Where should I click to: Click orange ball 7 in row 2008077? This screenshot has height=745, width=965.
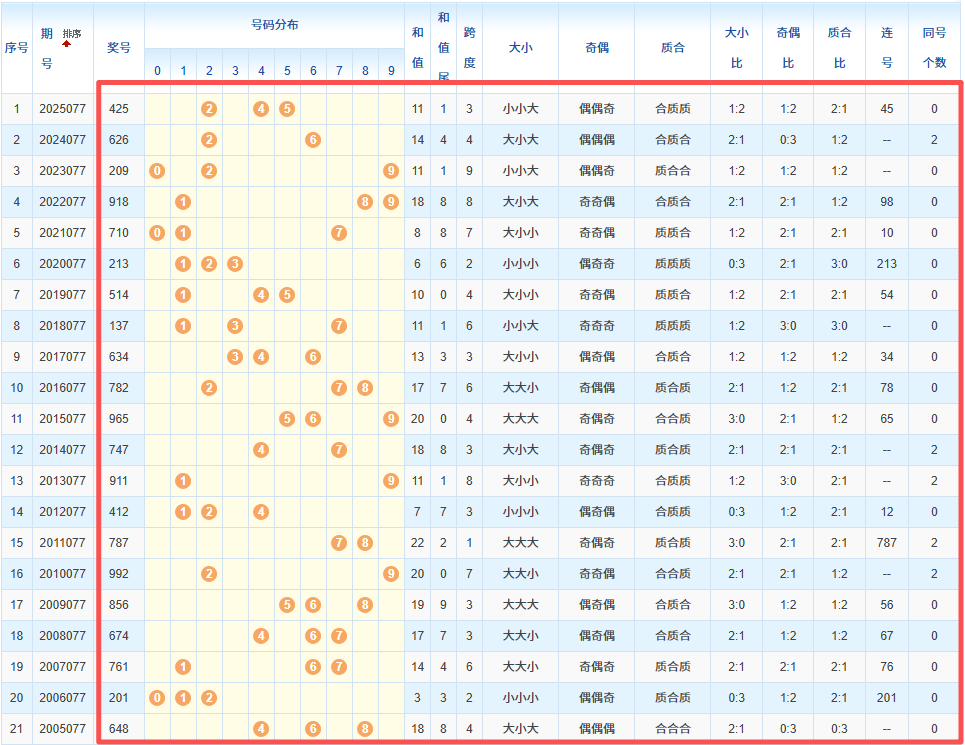pyautogui.click(x=339, y=636)
